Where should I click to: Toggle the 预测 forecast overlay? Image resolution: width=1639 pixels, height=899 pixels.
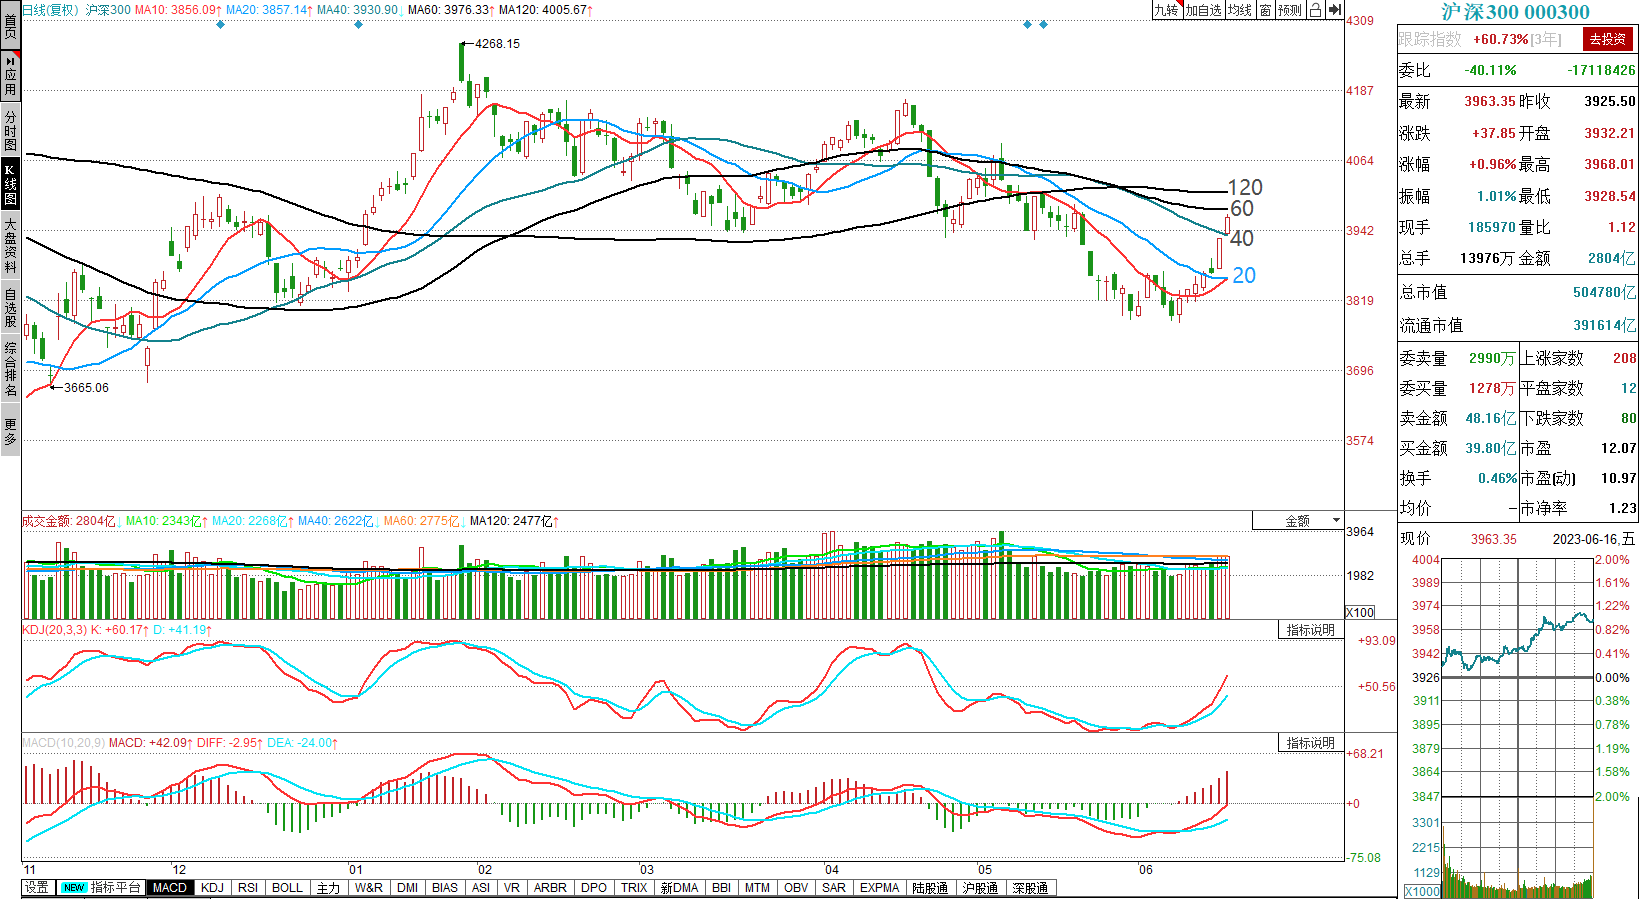pyautogui.click(x=1290, y=10)
